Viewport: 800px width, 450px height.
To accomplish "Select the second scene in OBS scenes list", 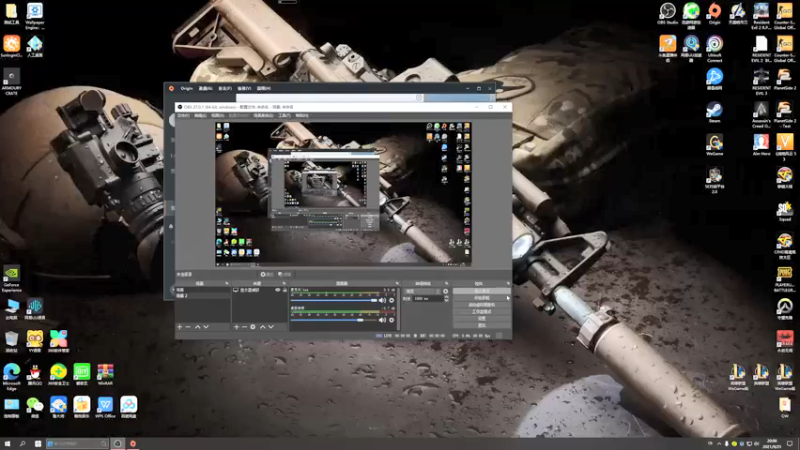I will pos(203,295).
